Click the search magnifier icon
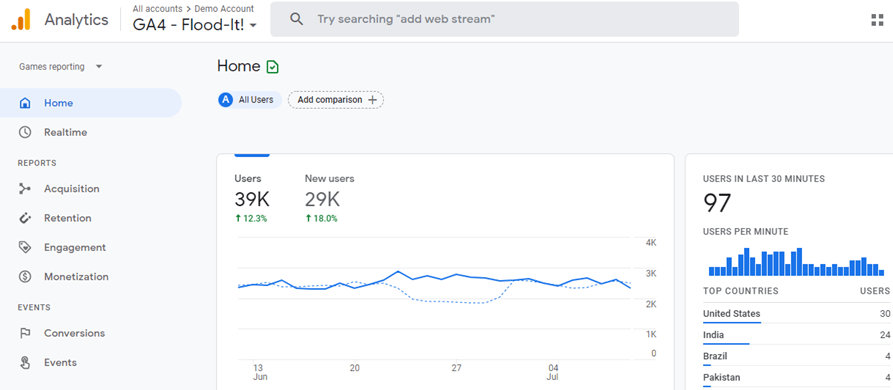The width and height of the screenshot is (893, 390). [x=296, y=19]
